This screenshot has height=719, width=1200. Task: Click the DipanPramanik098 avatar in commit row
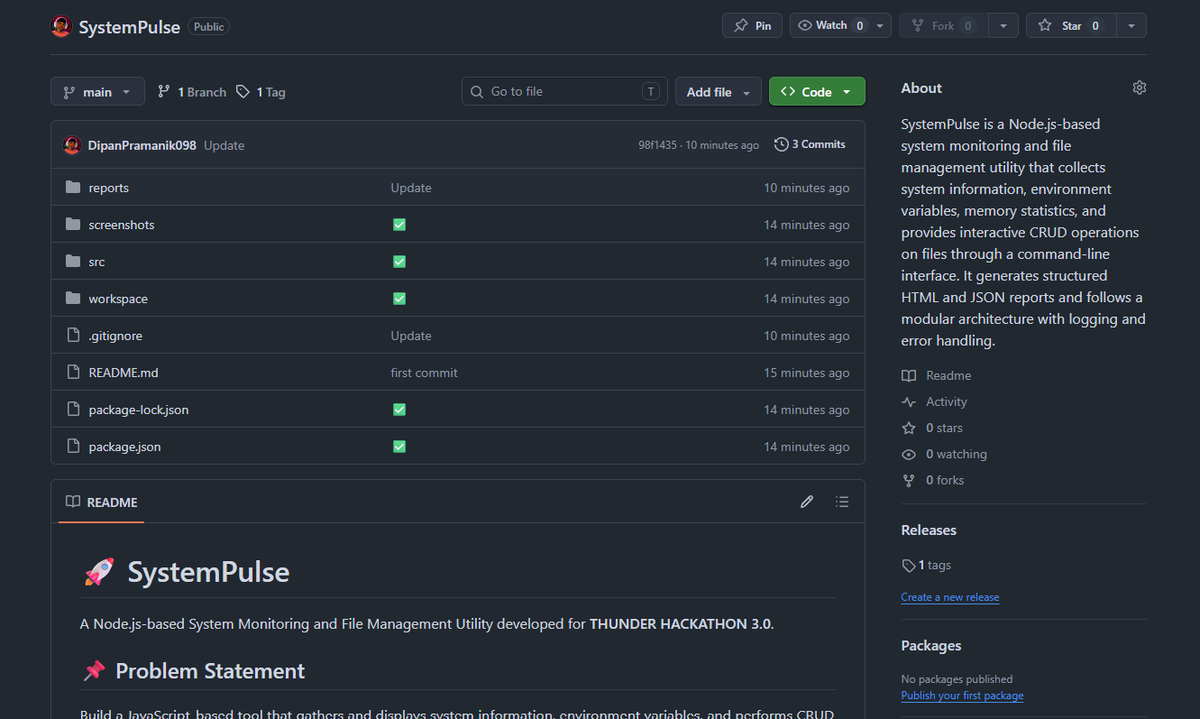(x=72, y=145)
